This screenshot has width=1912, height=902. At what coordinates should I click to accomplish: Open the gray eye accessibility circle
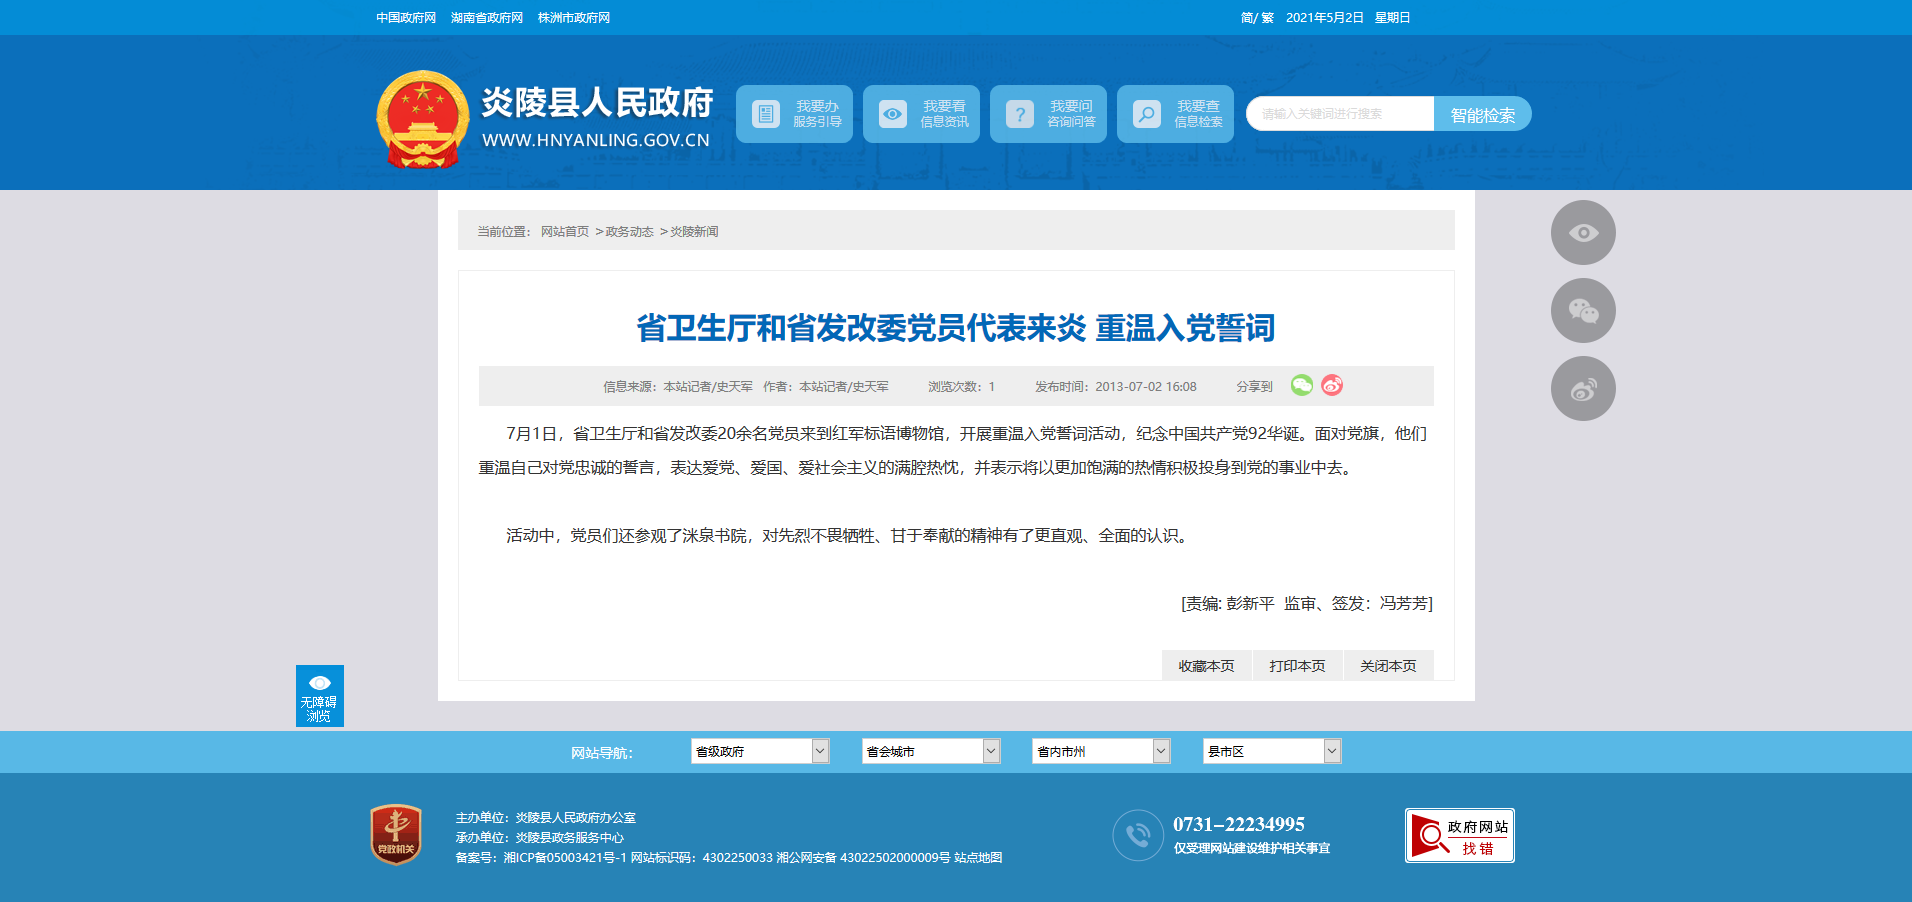(1583, 233)
